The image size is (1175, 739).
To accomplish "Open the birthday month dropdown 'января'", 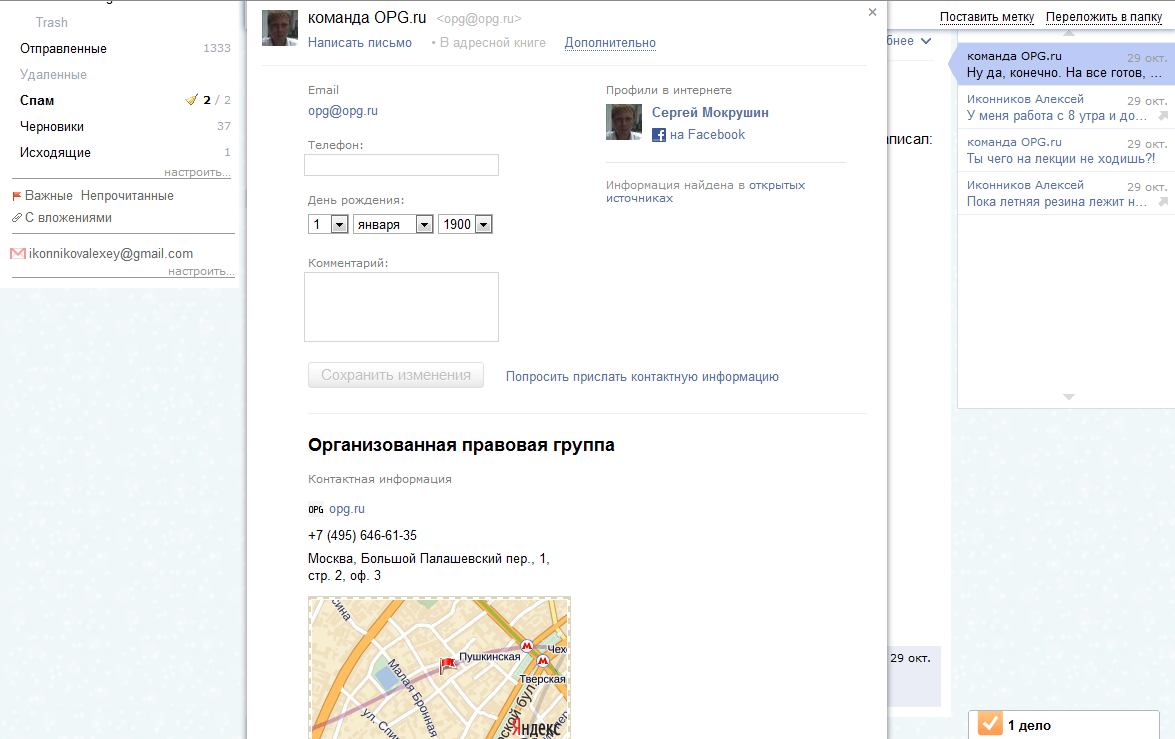I will coord(393,224).
